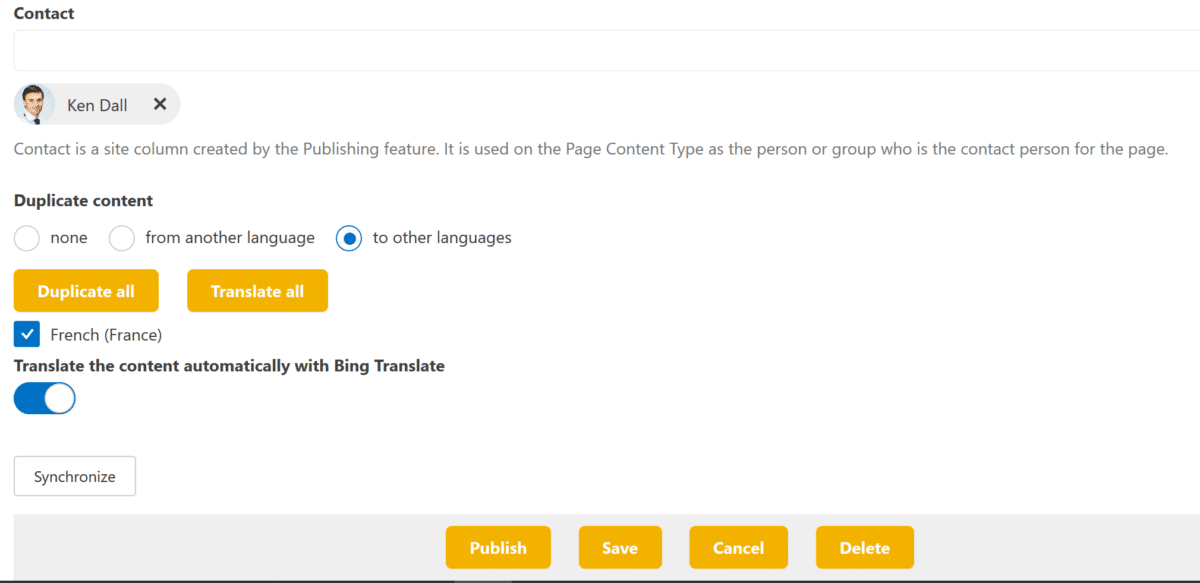Viewport: 1200px width, 583px height.
Task: Click the Duplicate all button
Action: 86,290
